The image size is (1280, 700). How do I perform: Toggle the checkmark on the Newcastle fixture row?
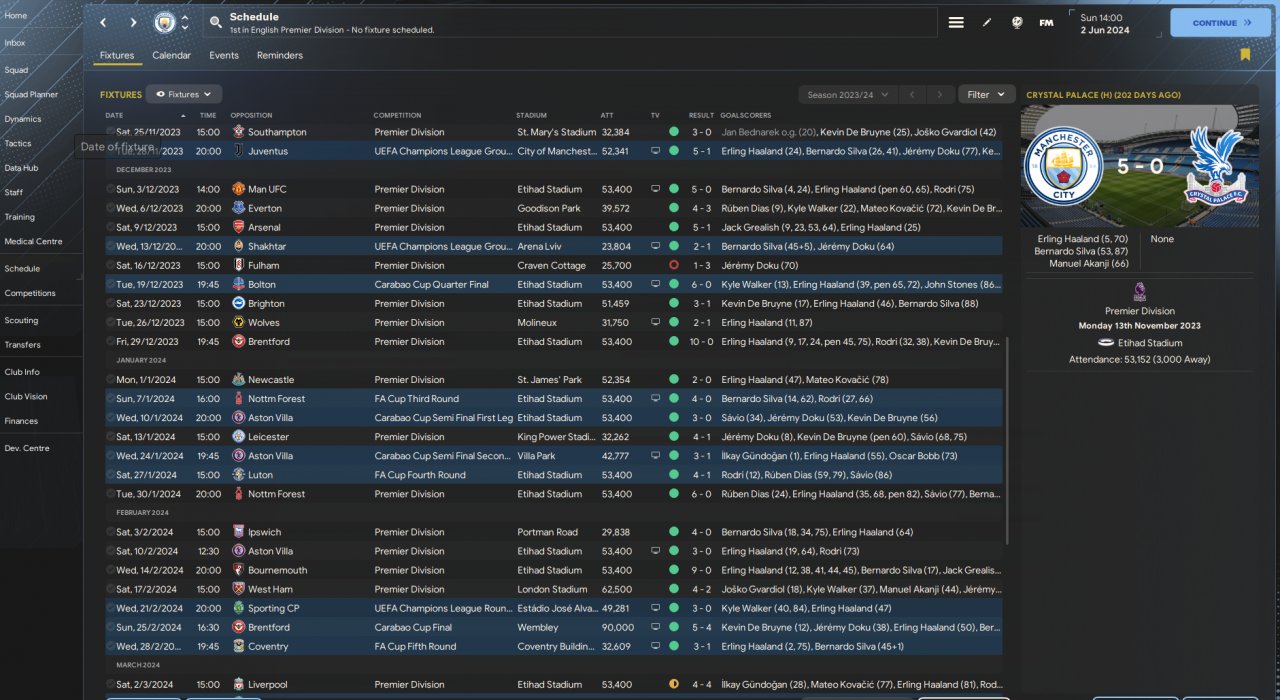(111, 380)
